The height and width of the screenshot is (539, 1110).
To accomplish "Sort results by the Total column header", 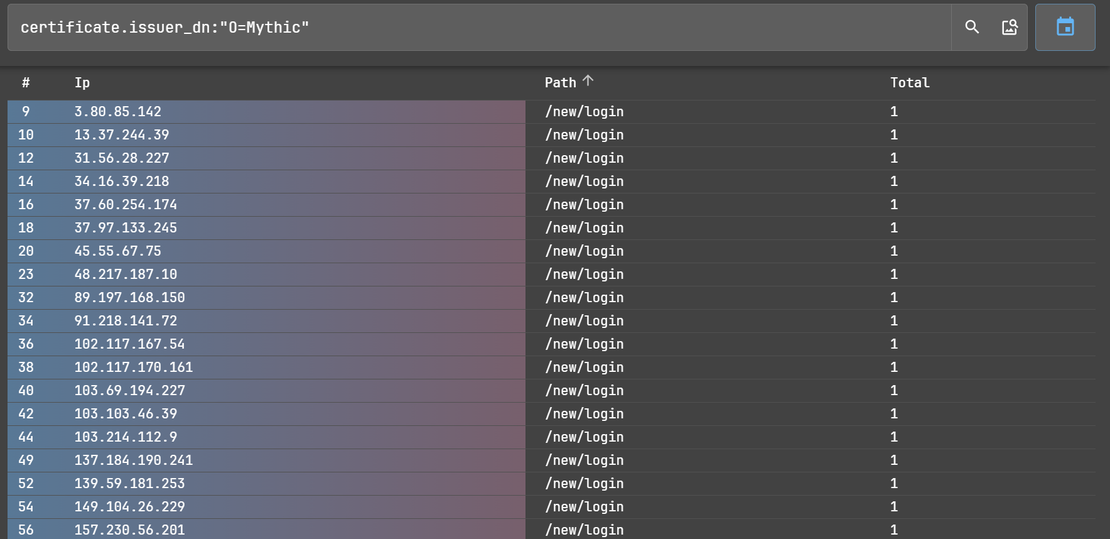I will pyautogui.click(x=909, y=83).
